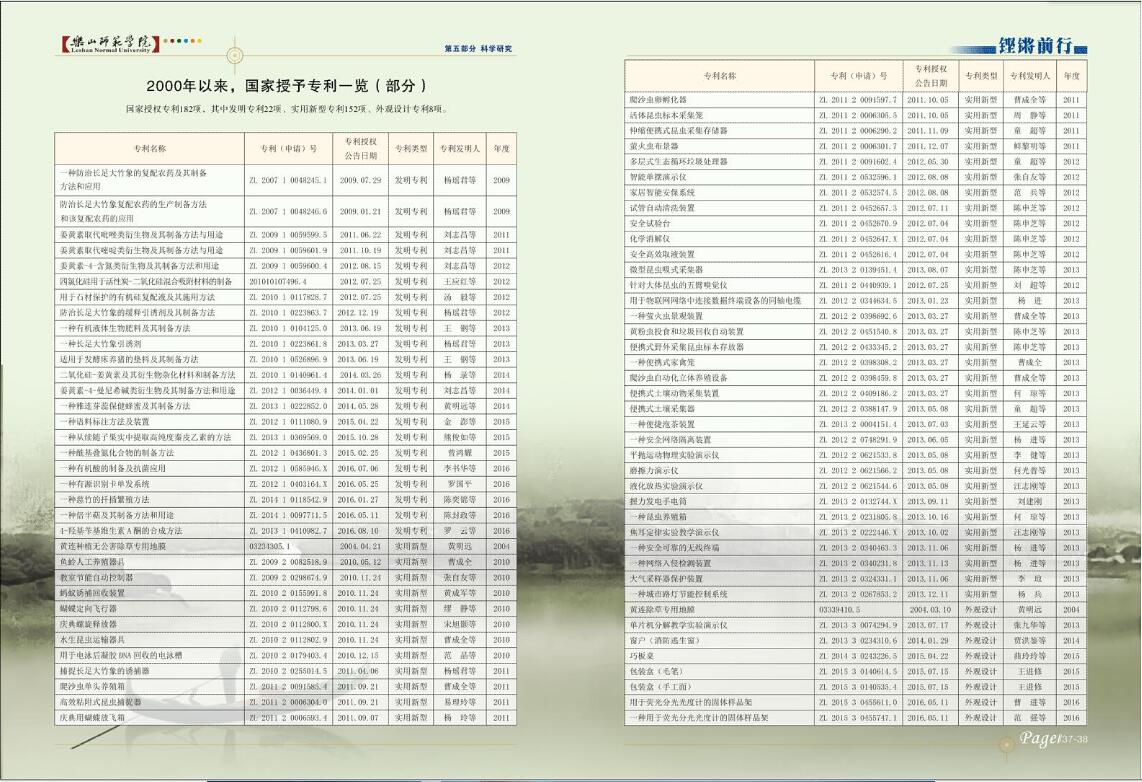The height and width of the screenshot is (782, 1142).
Task: Click patent name "爬沙虫卵孵化器"
Action: point(658,100)
